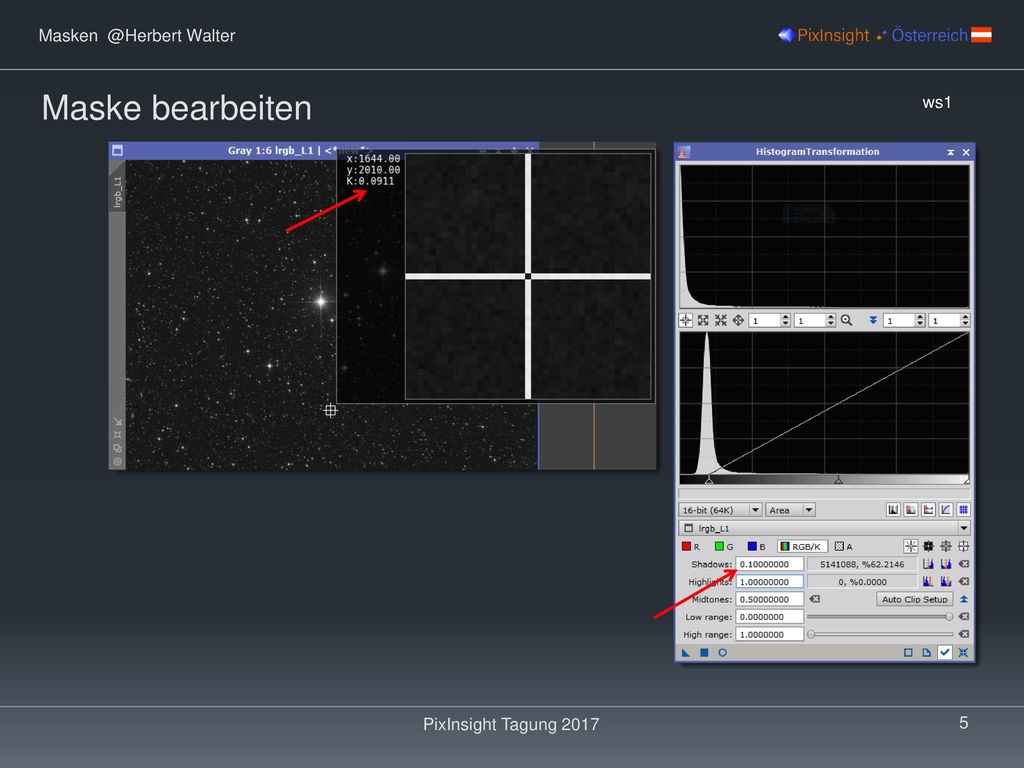Click the black-point readout icon

coord(929,546)
